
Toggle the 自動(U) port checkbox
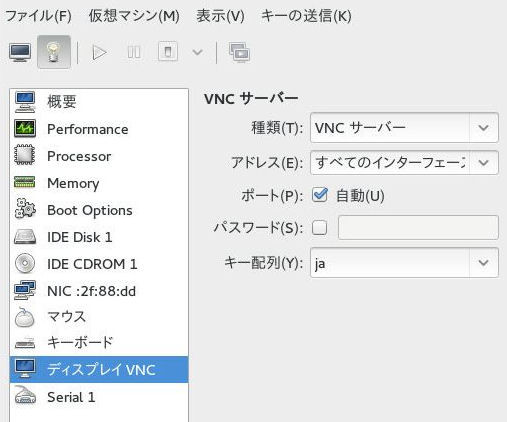coord(320,195)
